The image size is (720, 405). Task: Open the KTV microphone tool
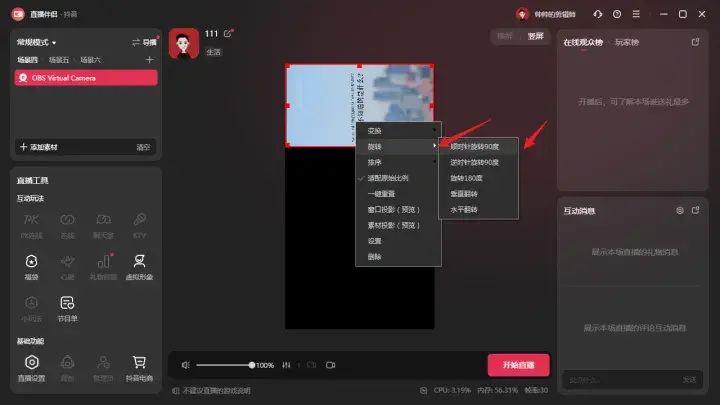(x=140, y=225)
